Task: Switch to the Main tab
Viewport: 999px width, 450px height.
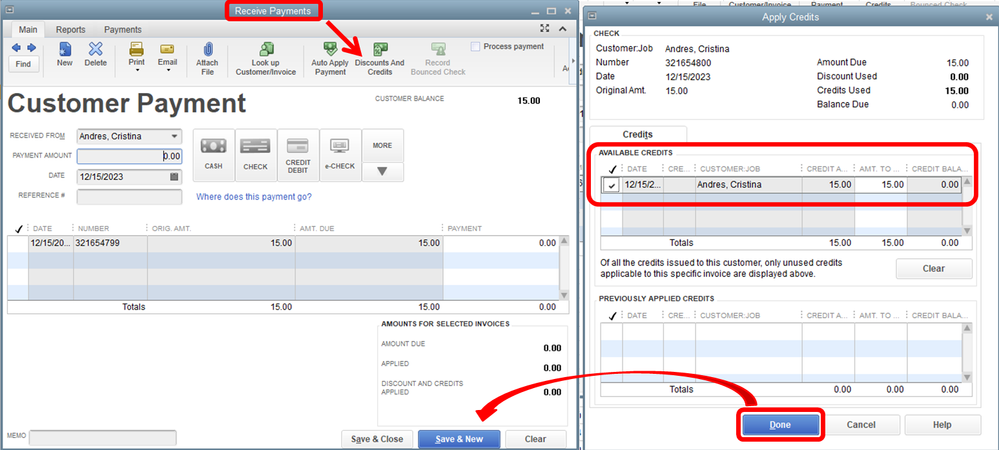Action: (27, 29)
